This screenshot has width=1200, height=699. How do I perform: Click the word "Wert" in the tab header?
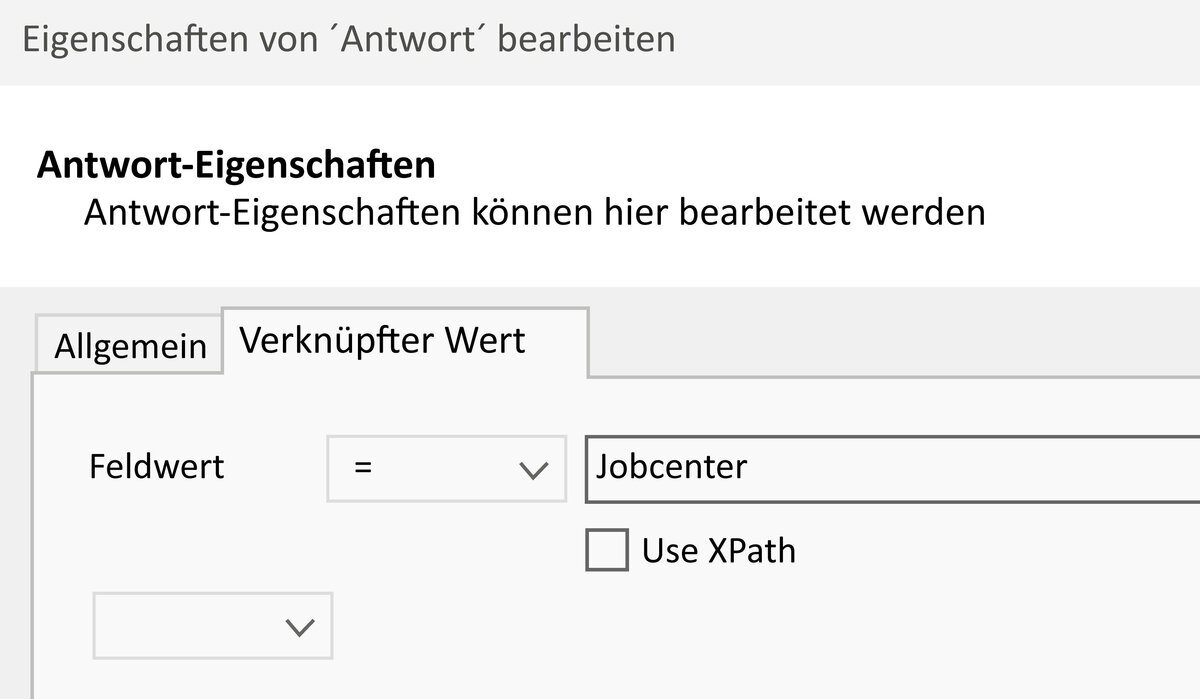click(485, 341)
